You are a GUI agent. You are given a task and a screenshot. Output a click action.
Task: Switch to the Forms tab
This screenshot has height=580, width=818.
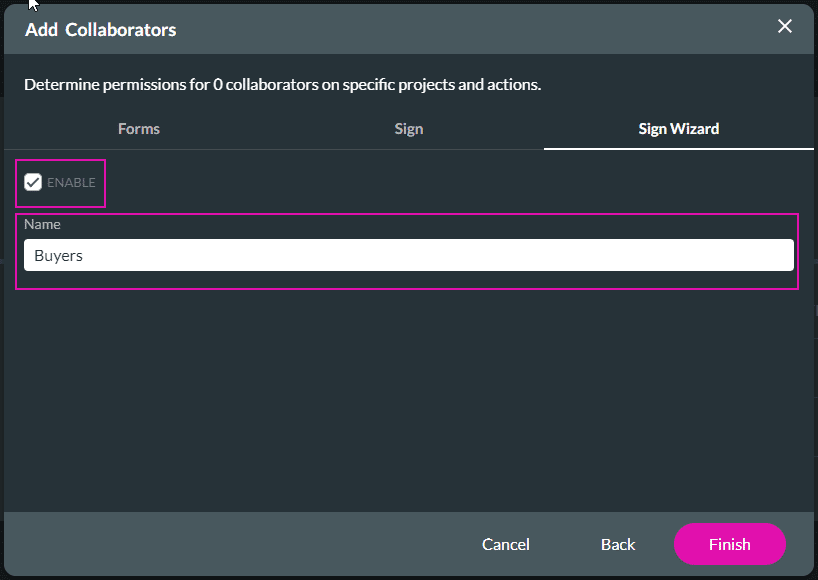point(138,128)
